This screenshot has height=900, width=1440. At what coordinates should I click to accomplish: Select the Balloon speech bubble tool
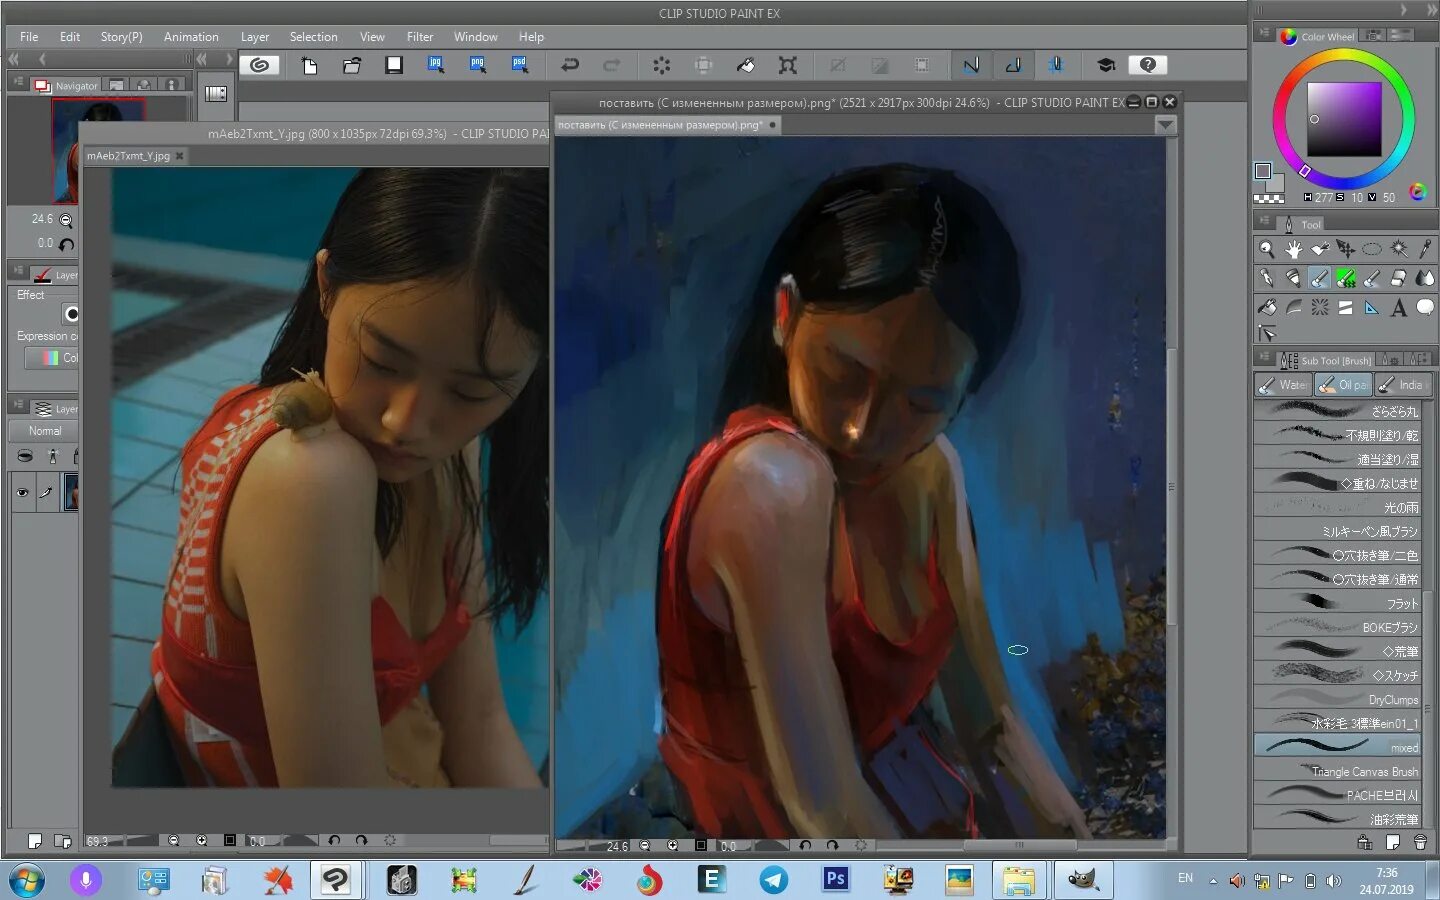tap(1425, 307)
